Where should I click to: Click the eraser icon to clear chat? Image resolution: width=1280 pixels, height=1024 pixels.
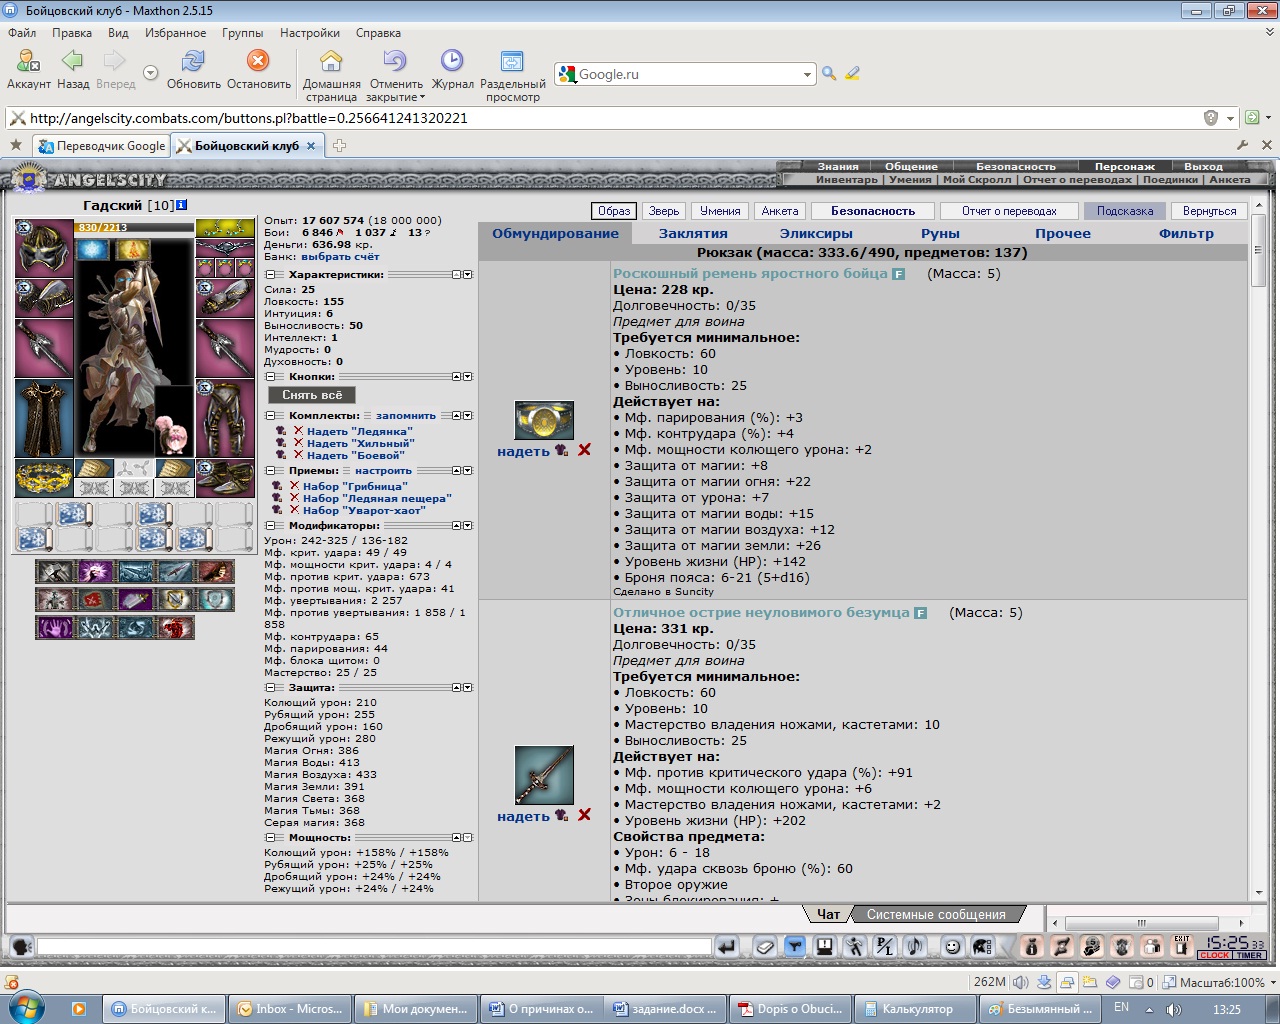pos(765,946)
